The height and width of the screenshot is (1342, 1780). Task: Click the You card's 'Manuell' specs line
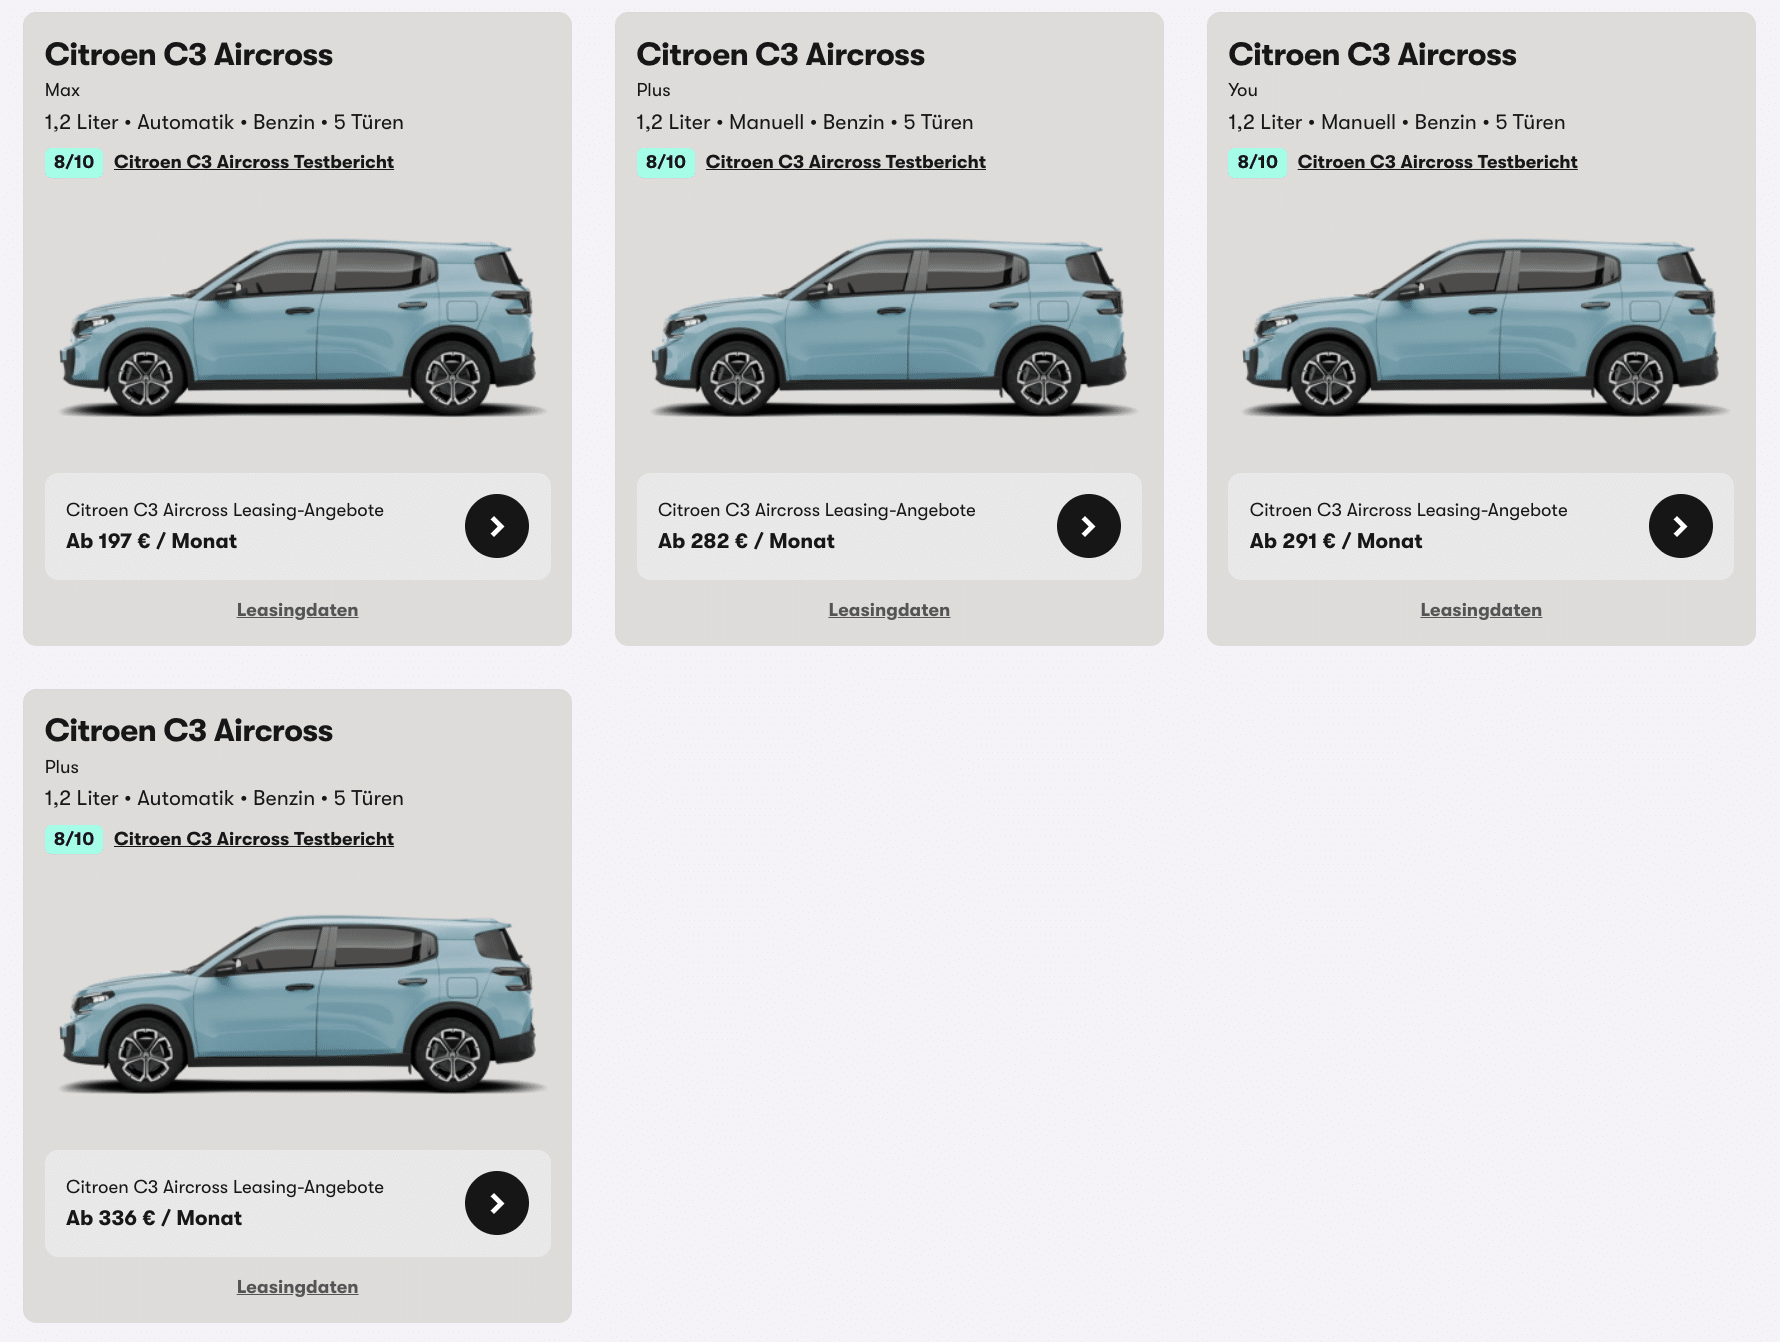[x=1397, y=122]
